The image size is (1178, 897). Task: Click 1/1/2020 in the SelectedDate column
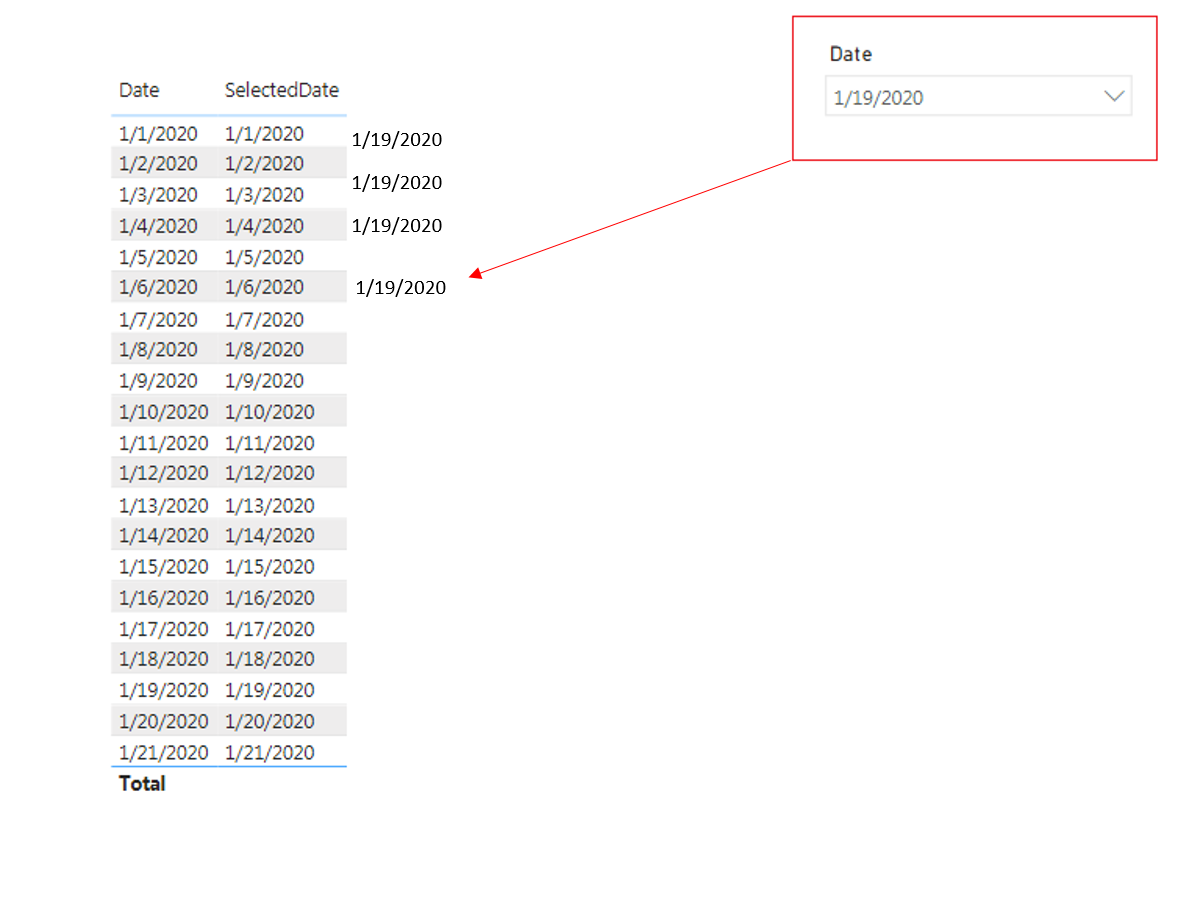click(x=264, y=134)
